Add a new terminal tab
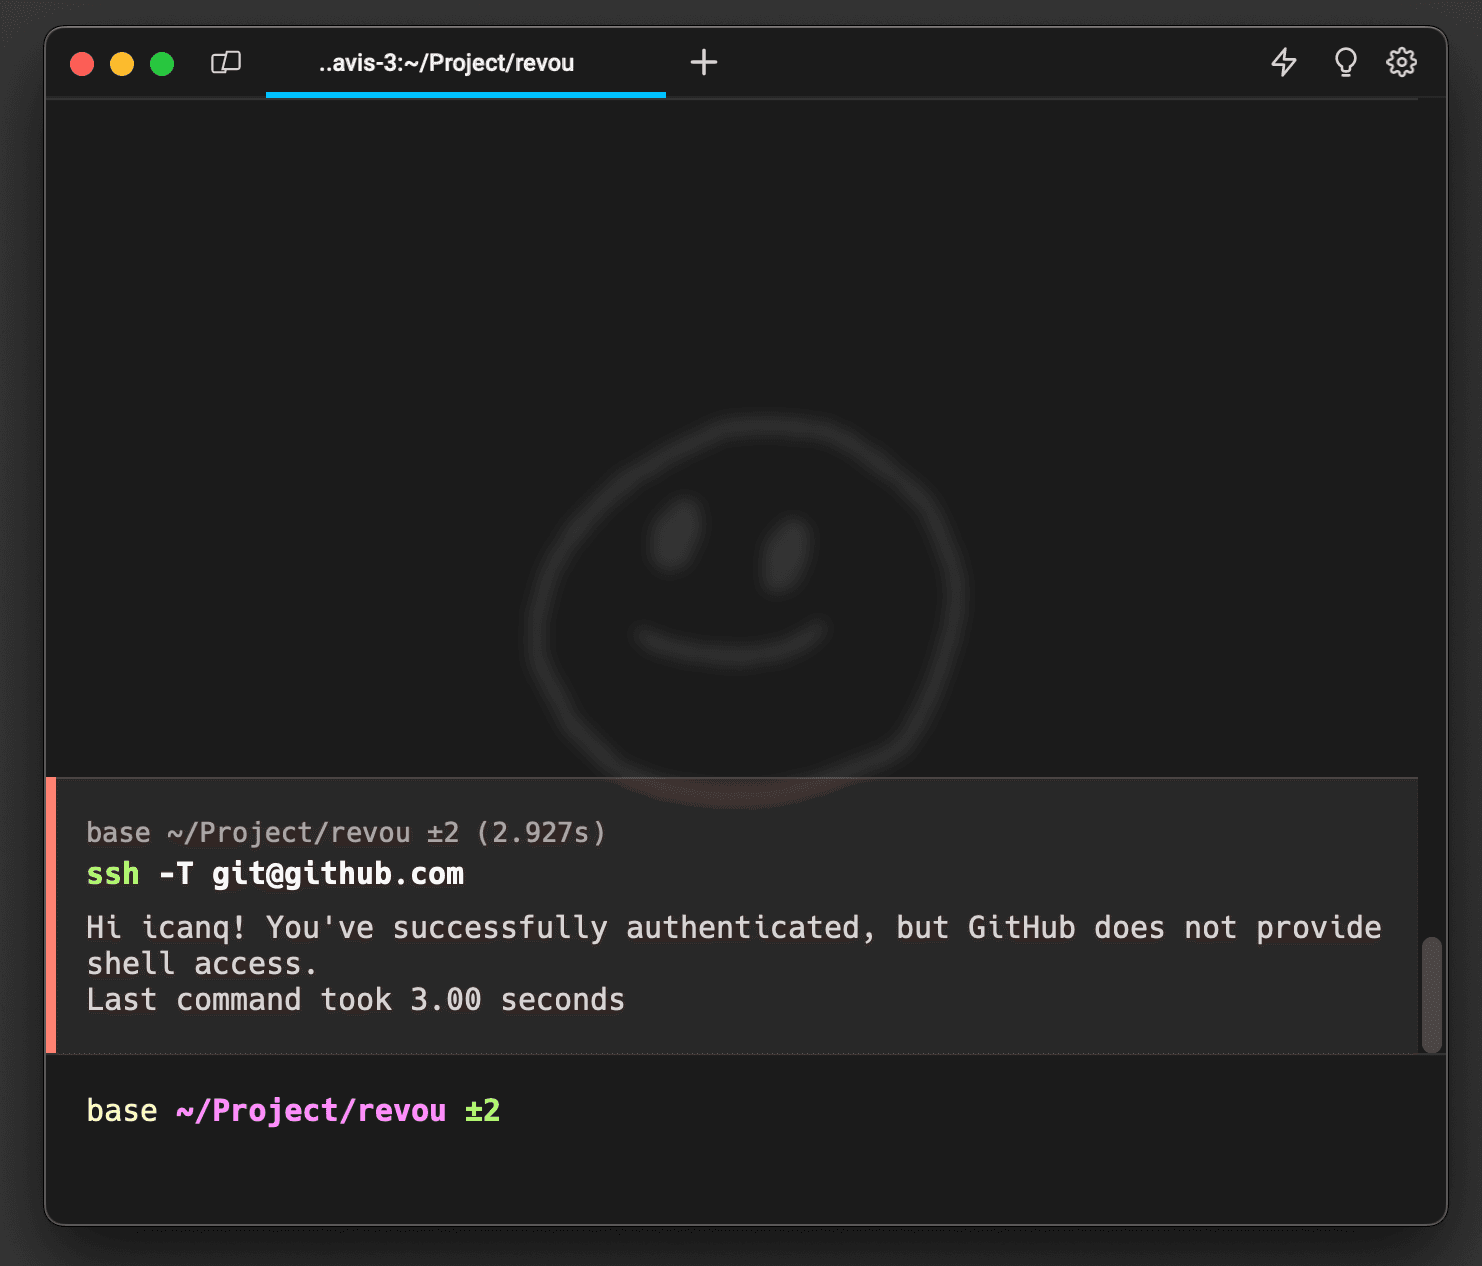The height and width of the screenshot is (1266, 1482). (x=704, y=62)
